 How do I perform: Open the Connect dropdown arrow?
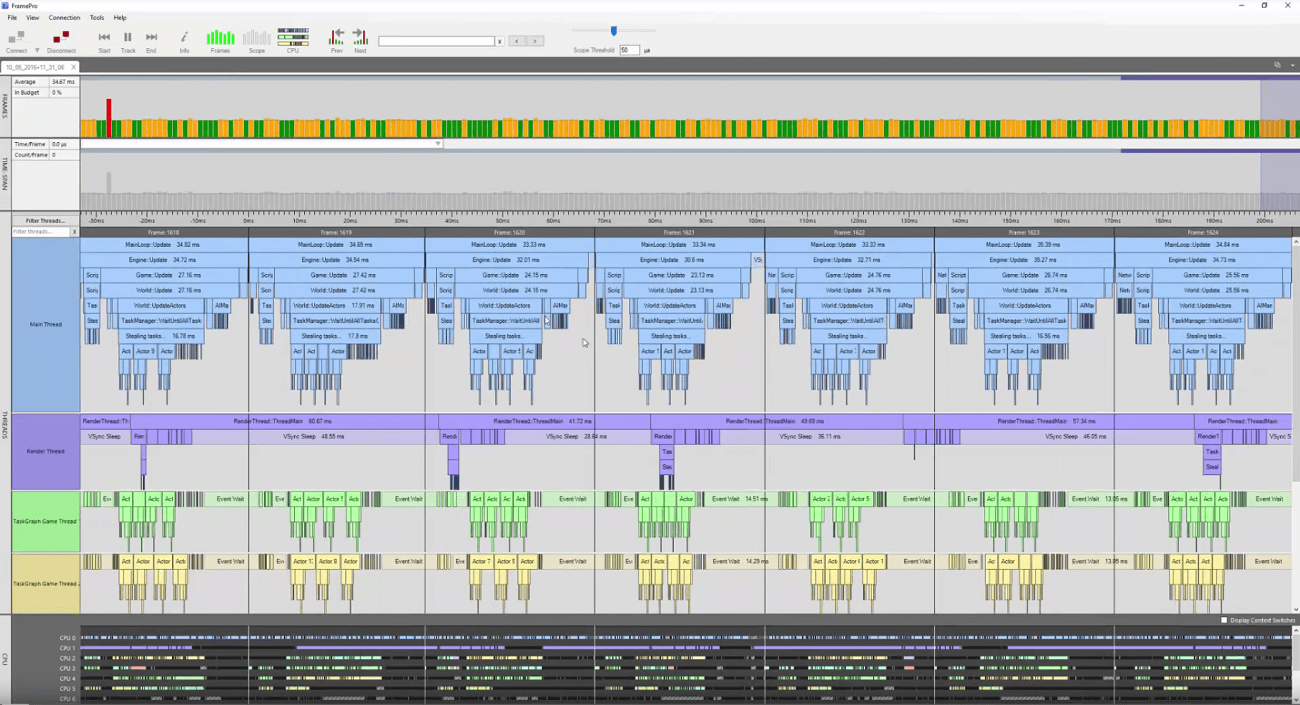click(x=37, y=50)
